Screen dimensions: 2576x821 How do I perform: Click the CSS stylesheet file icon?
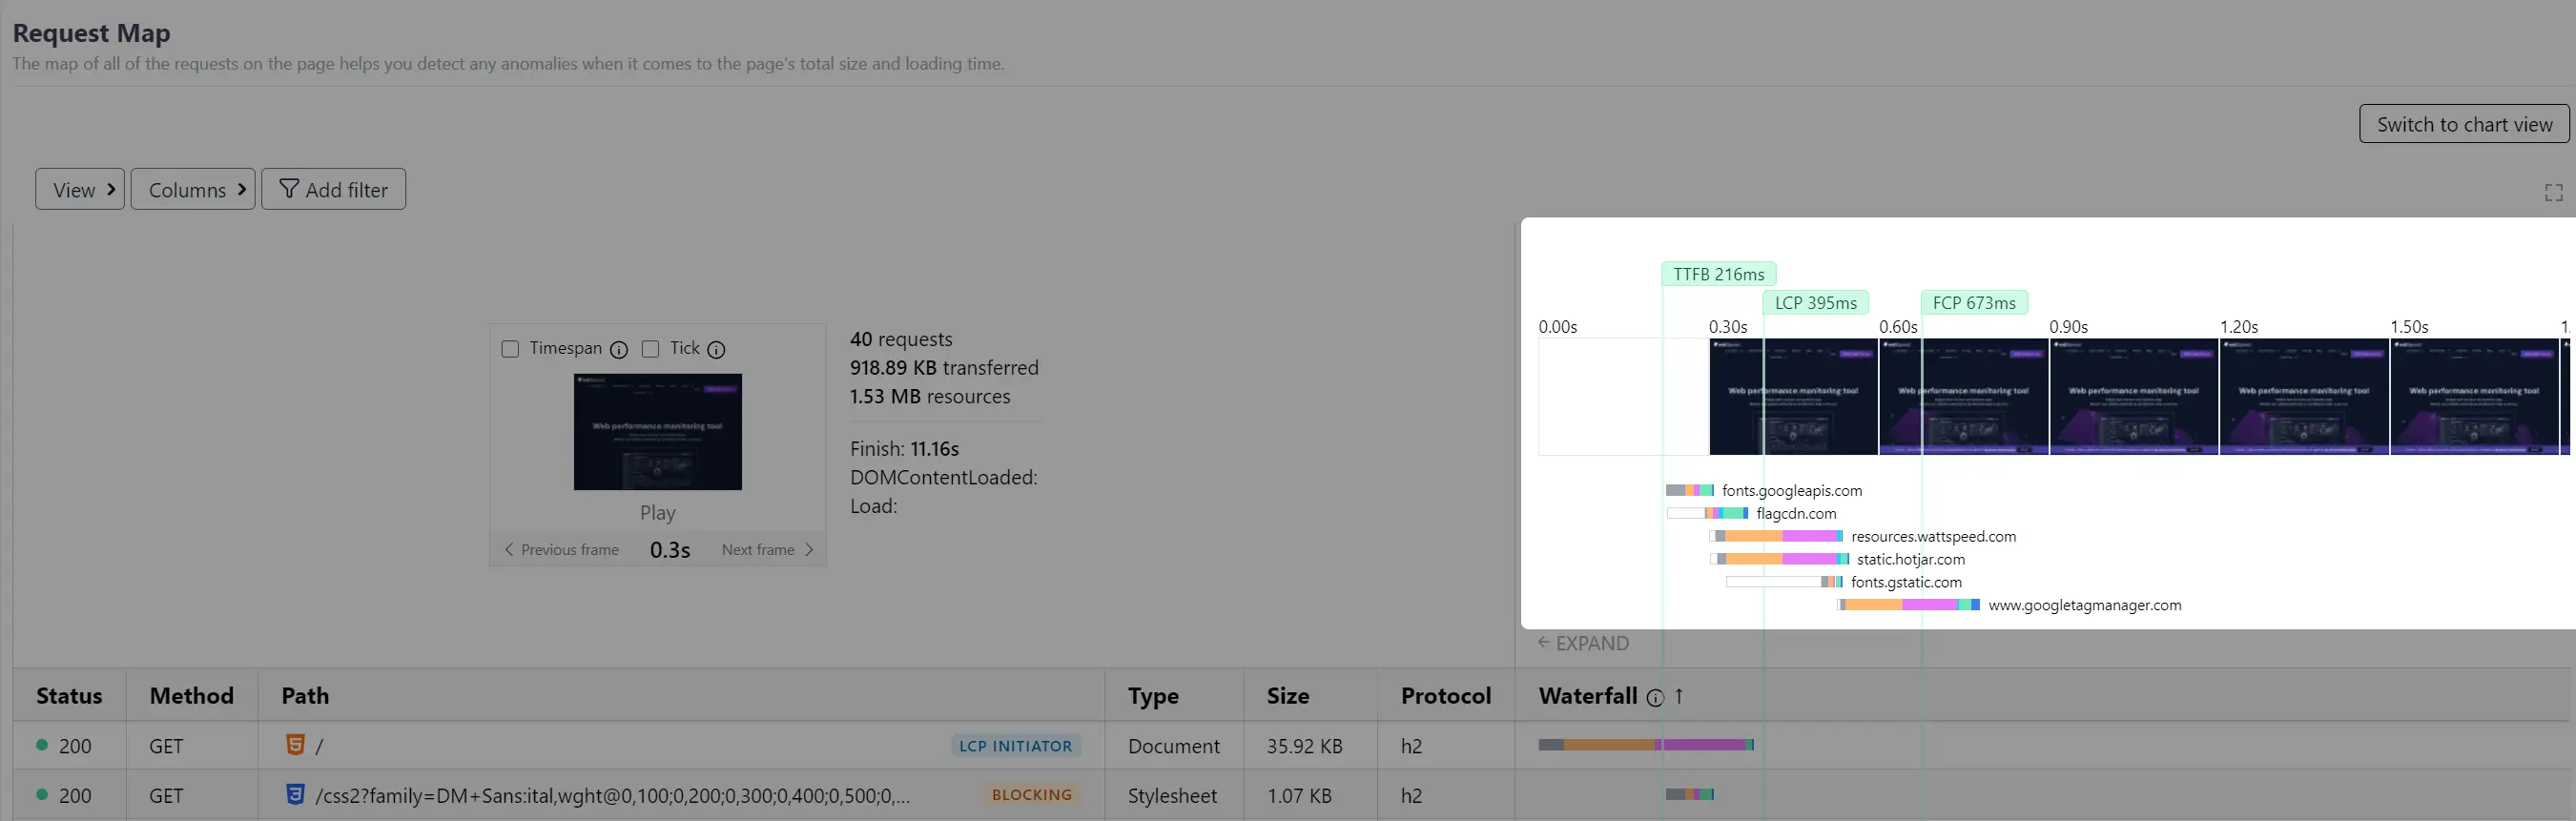tap(295, 795)
